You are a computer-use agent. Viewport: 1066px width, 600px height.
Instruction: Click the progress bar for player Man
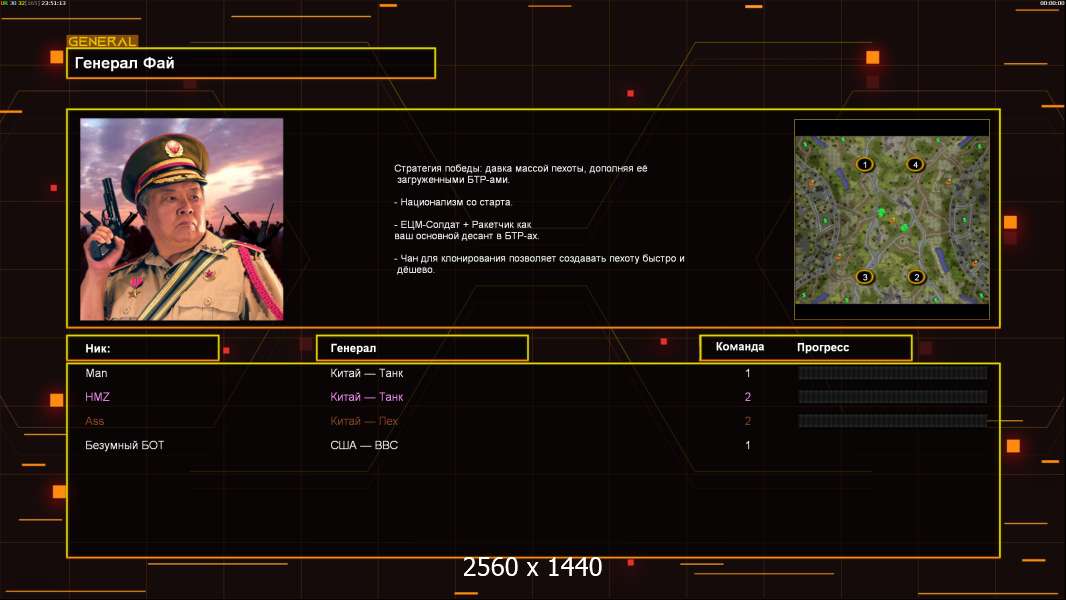(892, 373)
